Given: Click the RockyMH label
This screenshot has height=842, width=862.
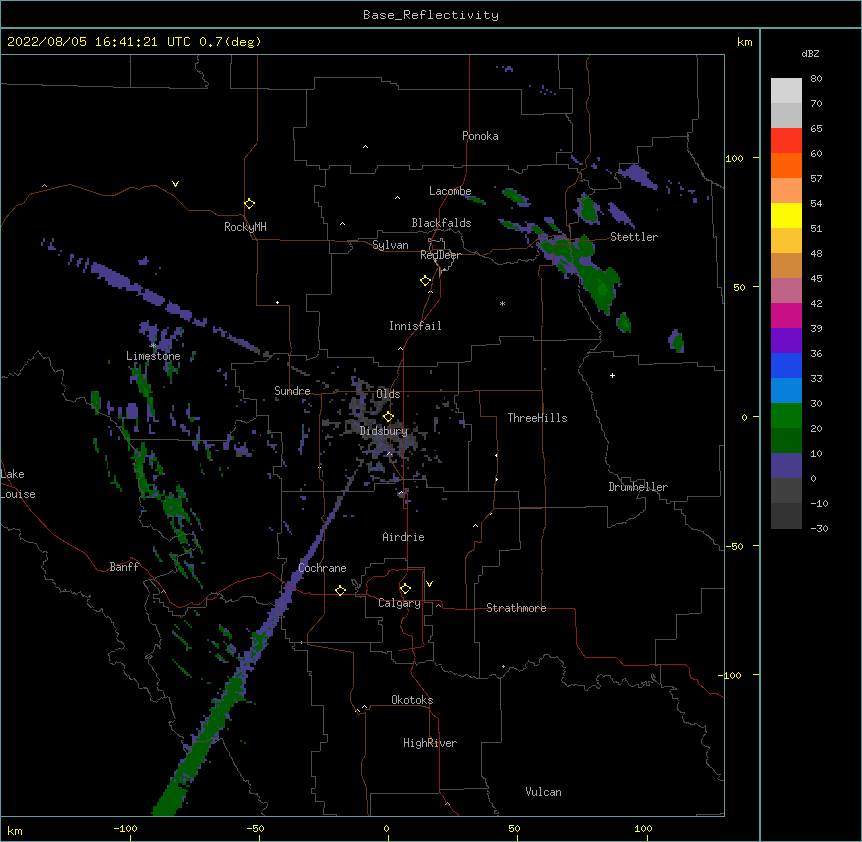Looking at the screenshot, I should click(245, 227).
